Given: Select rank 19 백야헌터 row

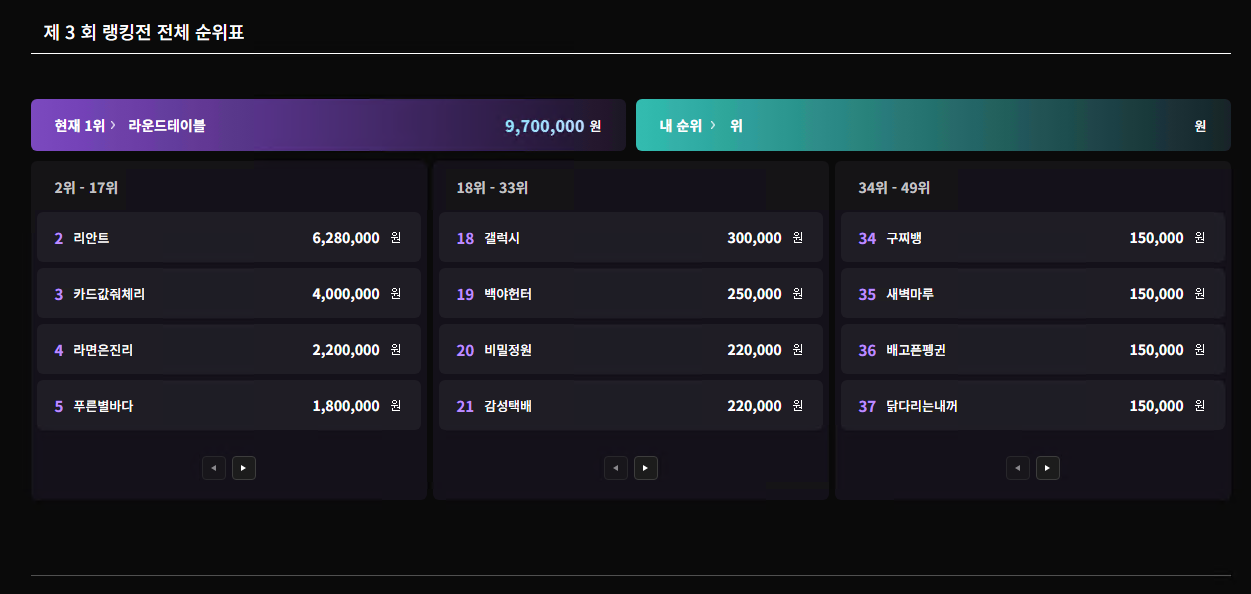Looking at the screenshot, I should tap(630, 293).
